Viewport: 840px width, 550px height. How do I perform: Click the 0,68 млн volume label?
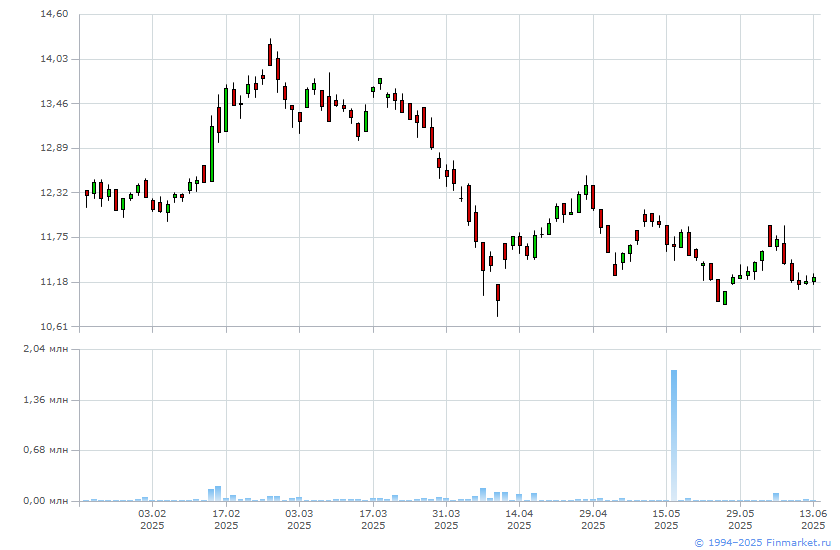pyautogui.click(x=46, y=450)
